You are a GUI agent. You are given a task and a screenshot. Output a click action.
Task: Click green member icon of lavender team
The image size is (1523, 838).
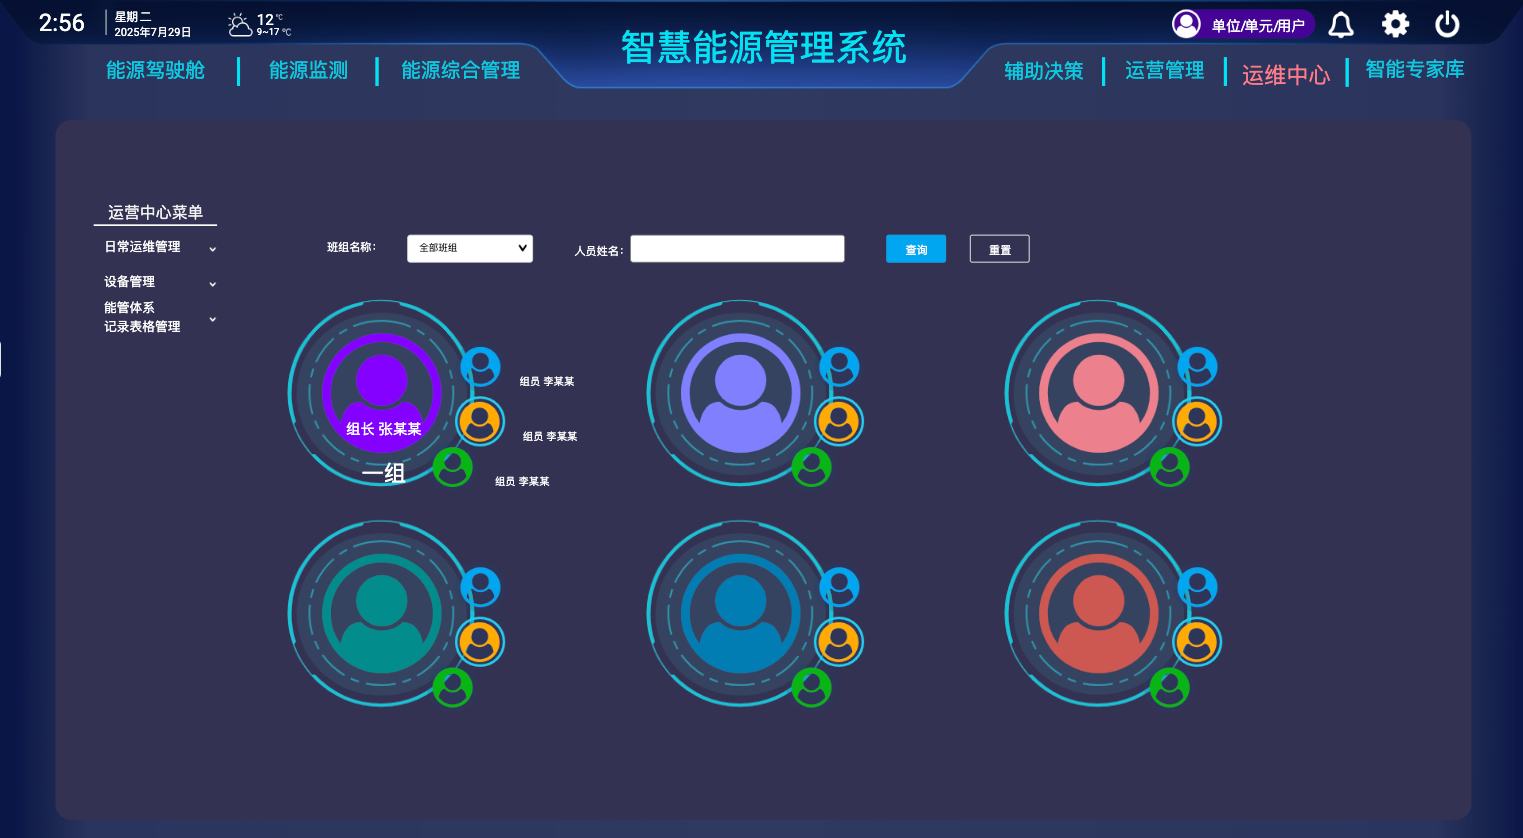click(812, 467)
